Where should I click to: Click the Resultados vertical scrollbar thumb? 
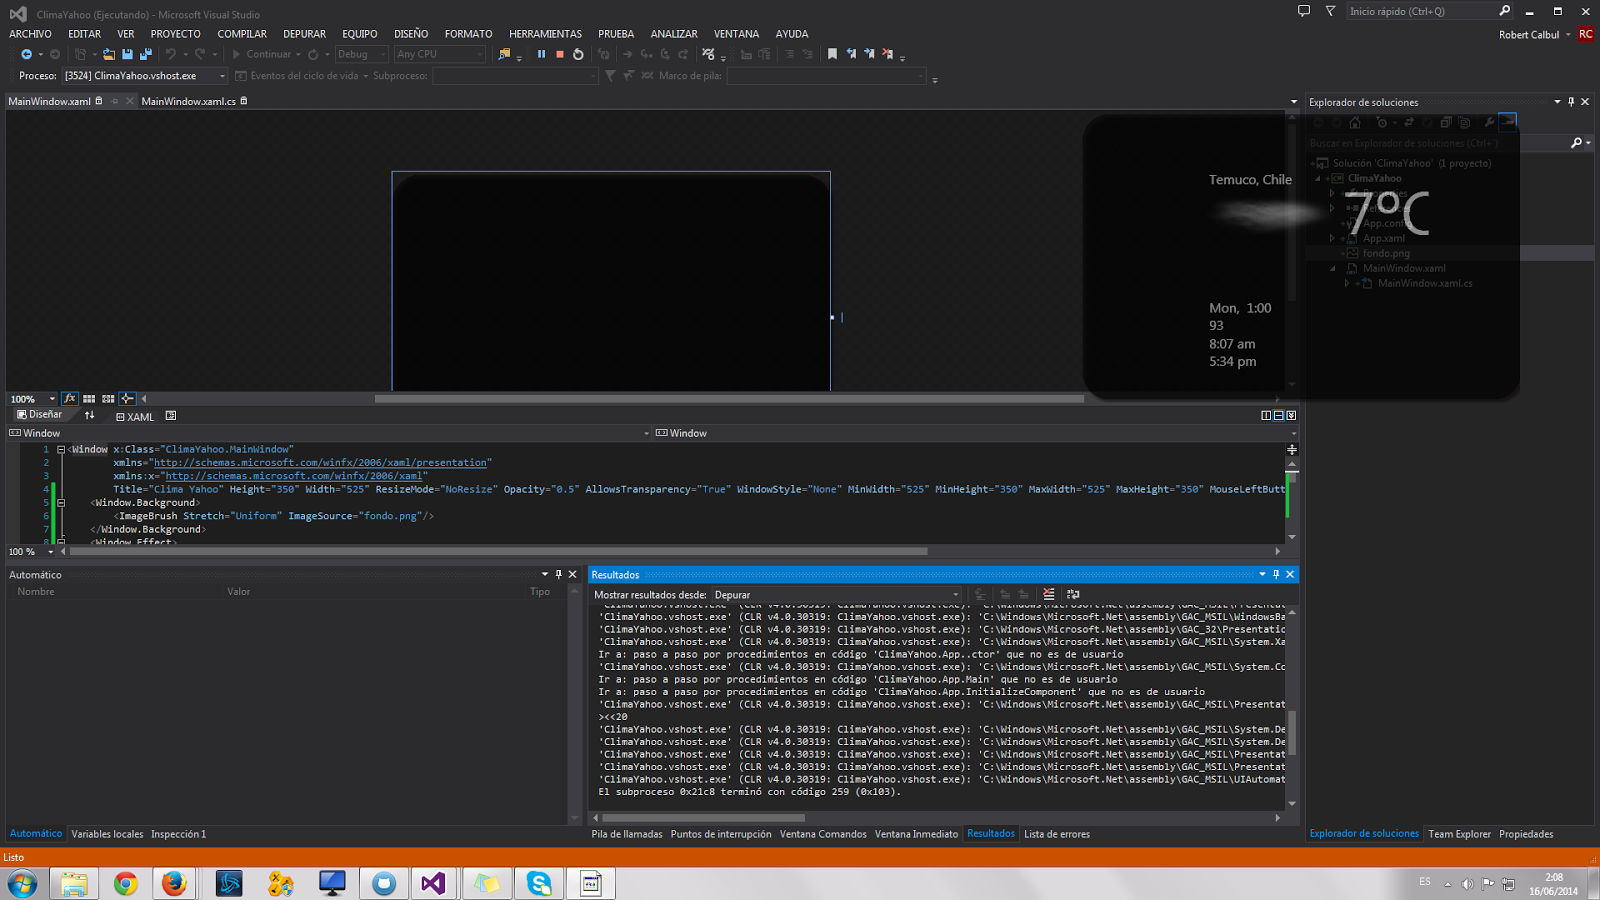click(x=1292, y=732)
